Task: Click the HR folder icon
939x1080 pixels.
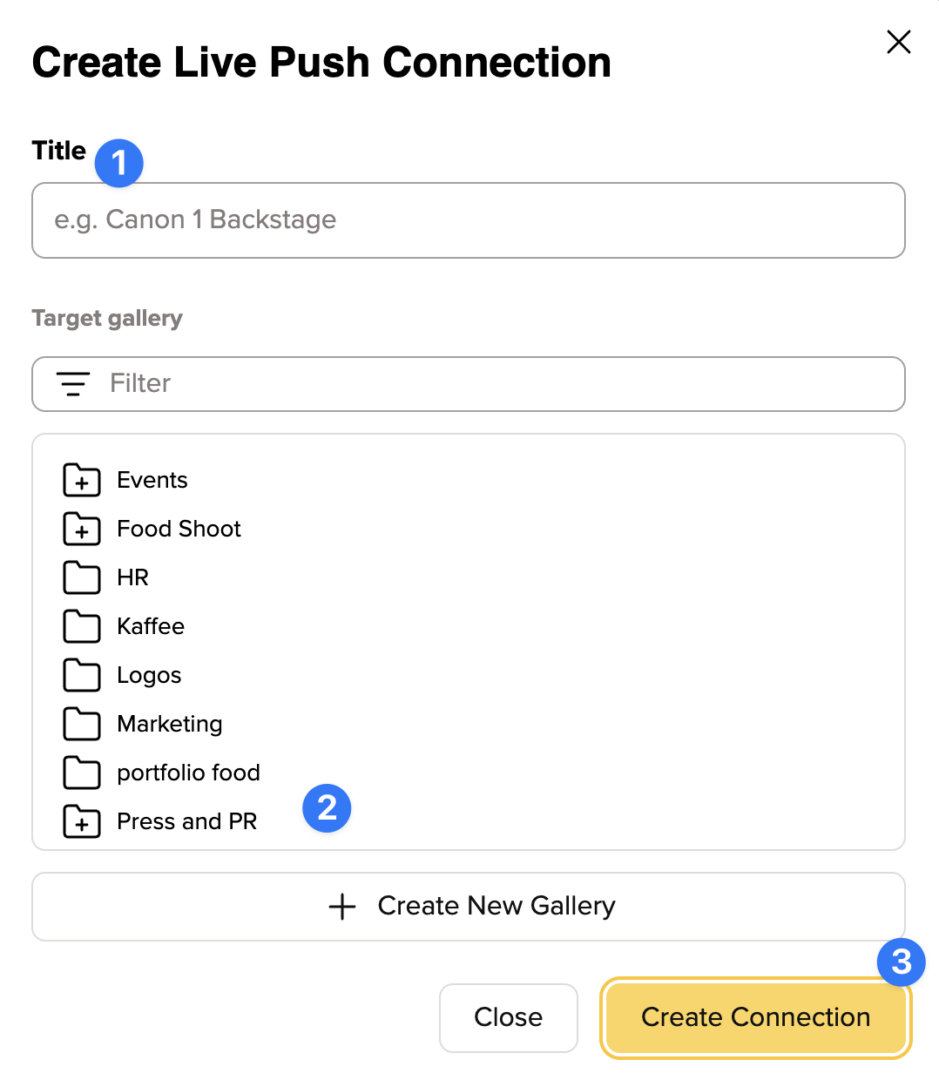Action: [81, 578]
